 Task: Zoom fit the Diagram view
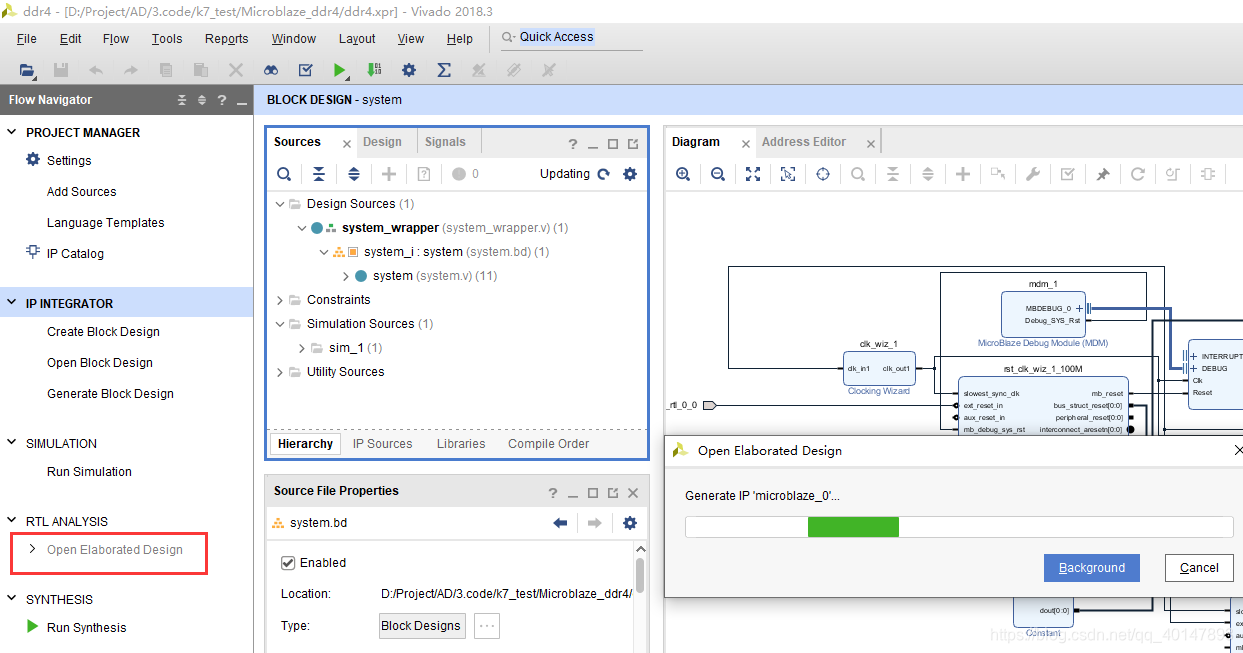click(x=753, y=174)
